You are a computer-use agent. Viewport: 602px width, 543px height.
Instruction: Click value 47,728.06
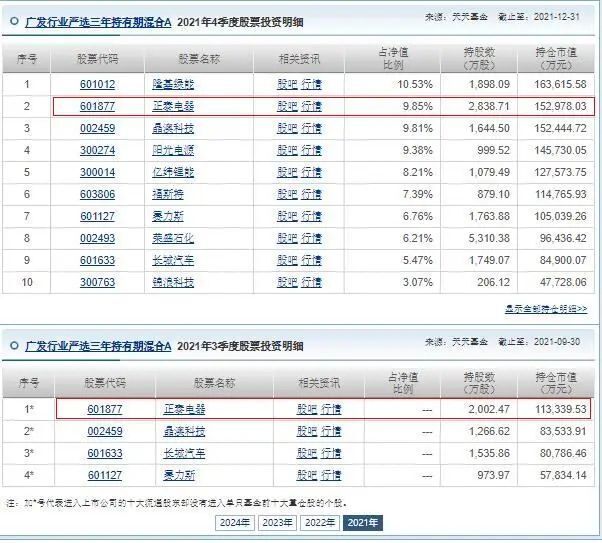pos(563,282)
